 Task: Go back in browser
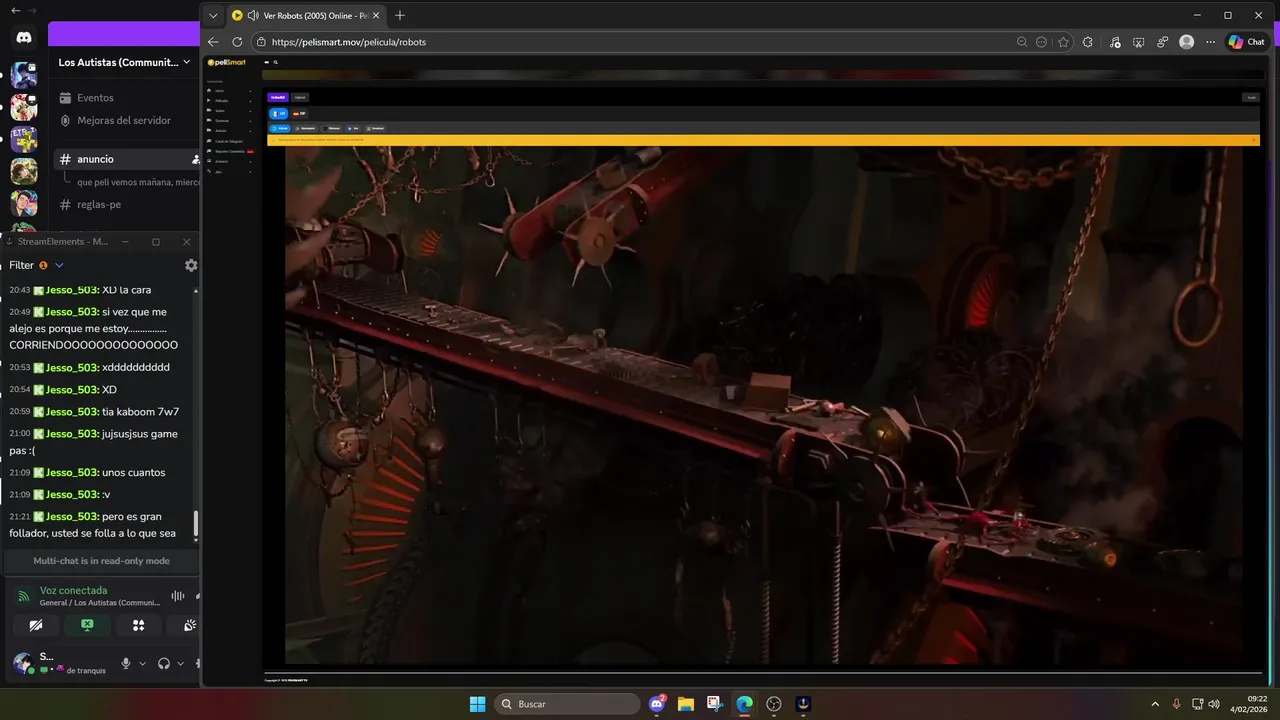tap(213, 42)
